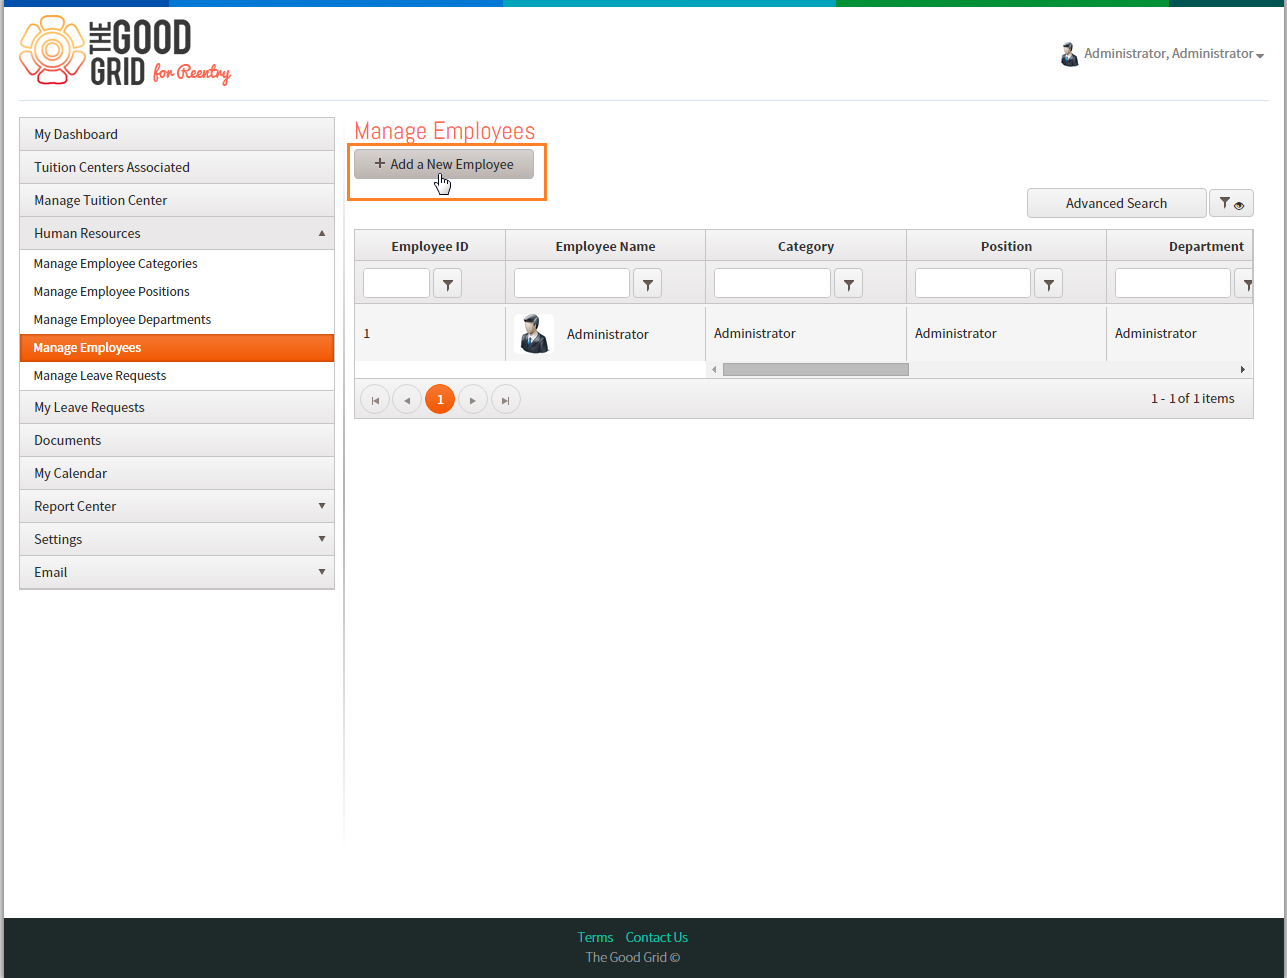This screenshot has height=978, width=1287.
Task: Click the Category column filter funnel icon
Action: 848,284
